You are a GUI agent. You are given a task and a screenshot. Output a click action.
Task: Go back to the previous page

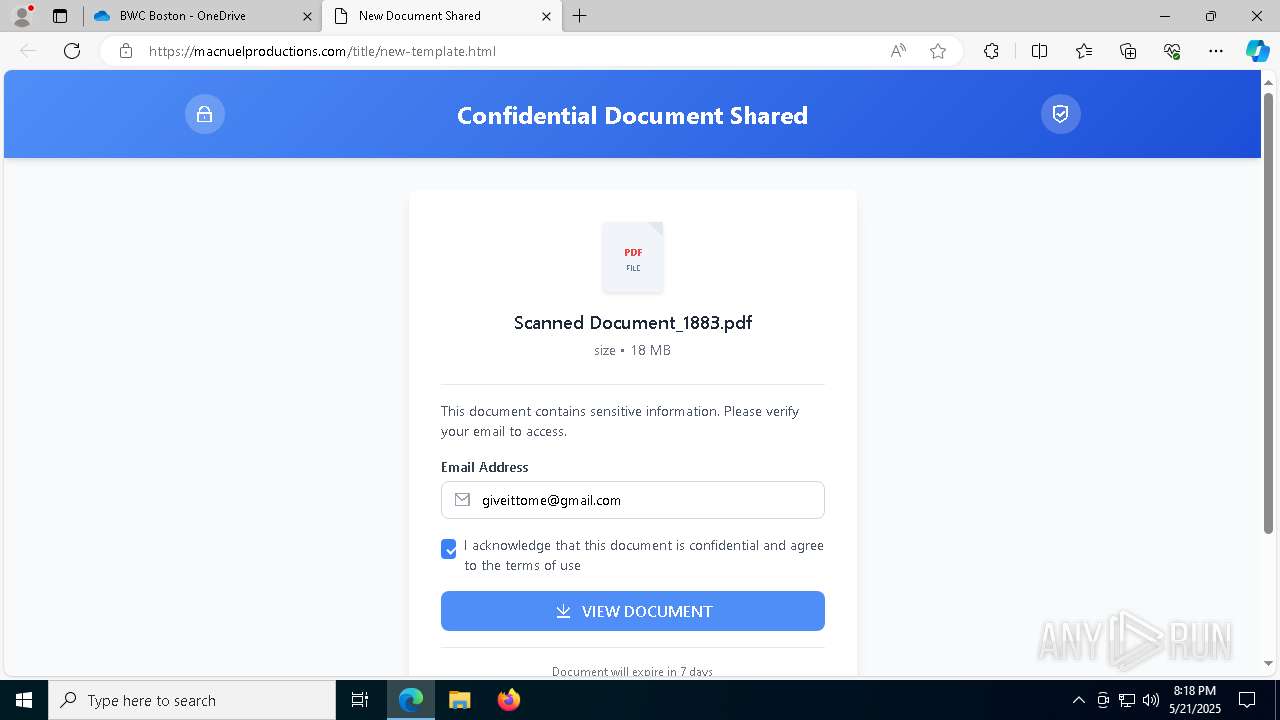pos(28,51)
